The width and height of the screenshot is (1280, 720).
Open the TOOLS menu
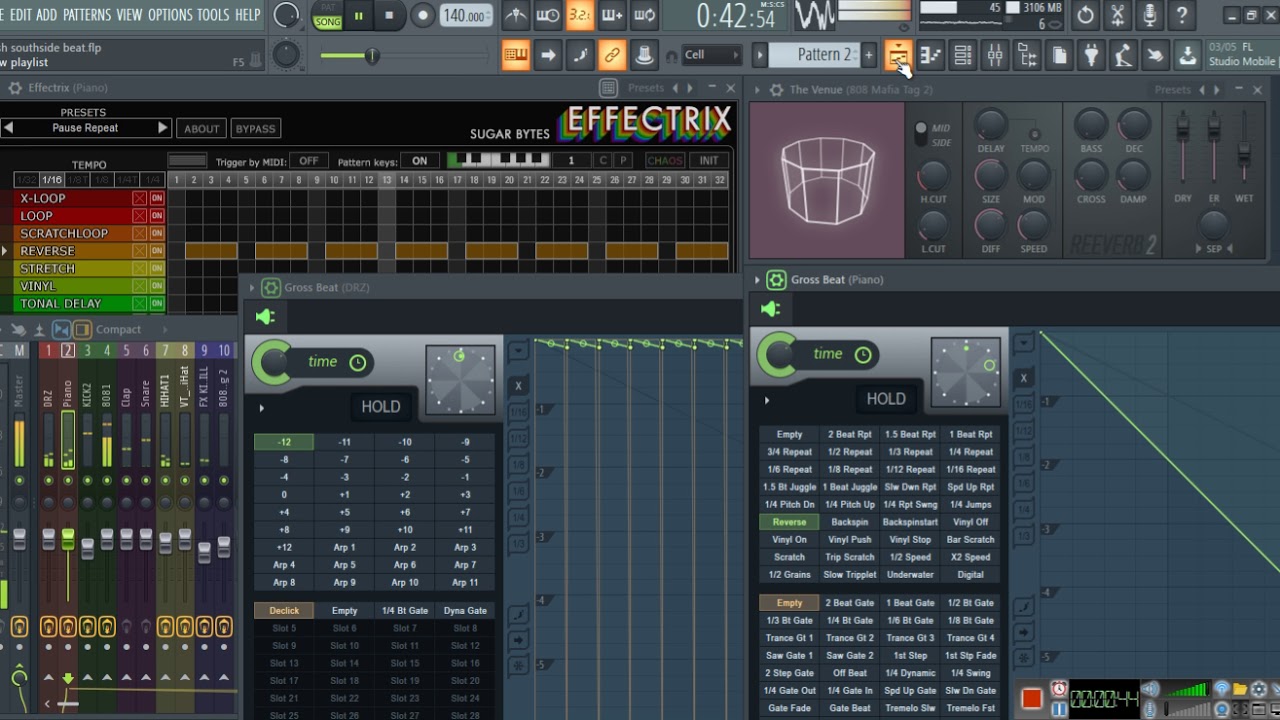213,15
